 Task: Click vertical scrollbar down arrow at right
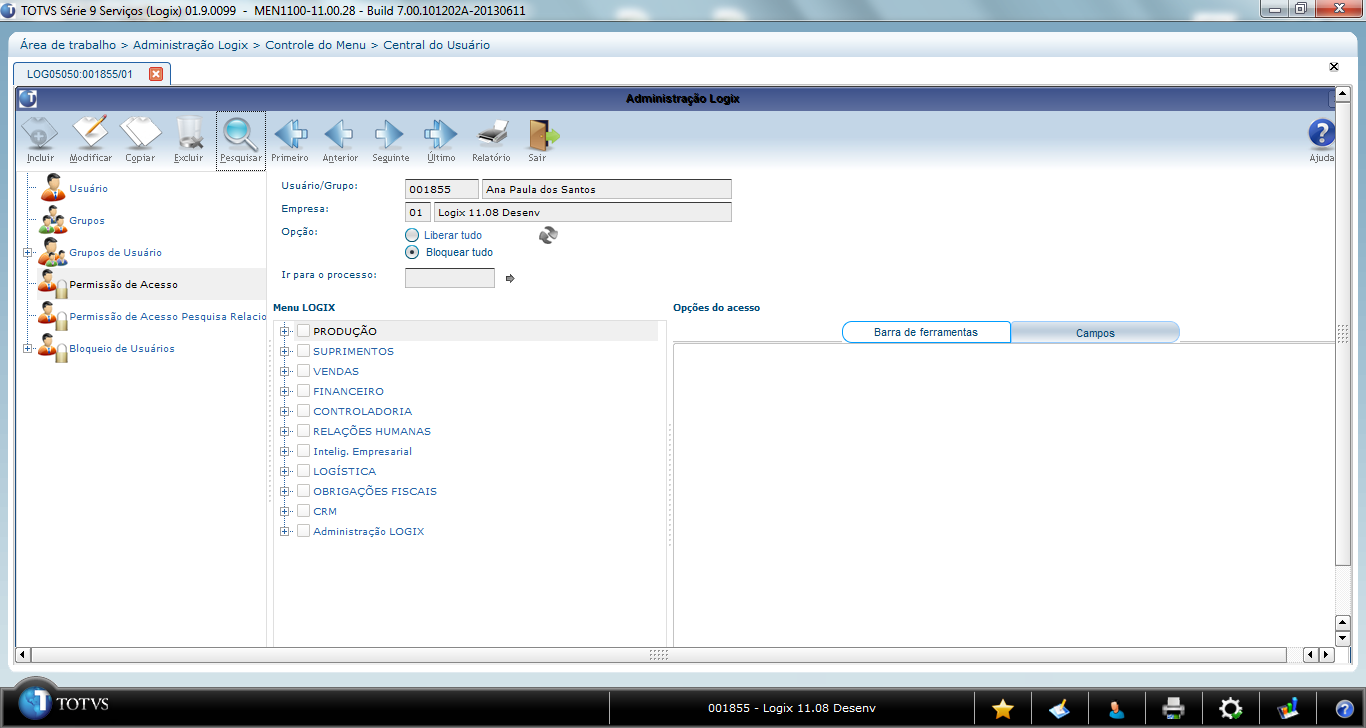[x=1343, y=638]
